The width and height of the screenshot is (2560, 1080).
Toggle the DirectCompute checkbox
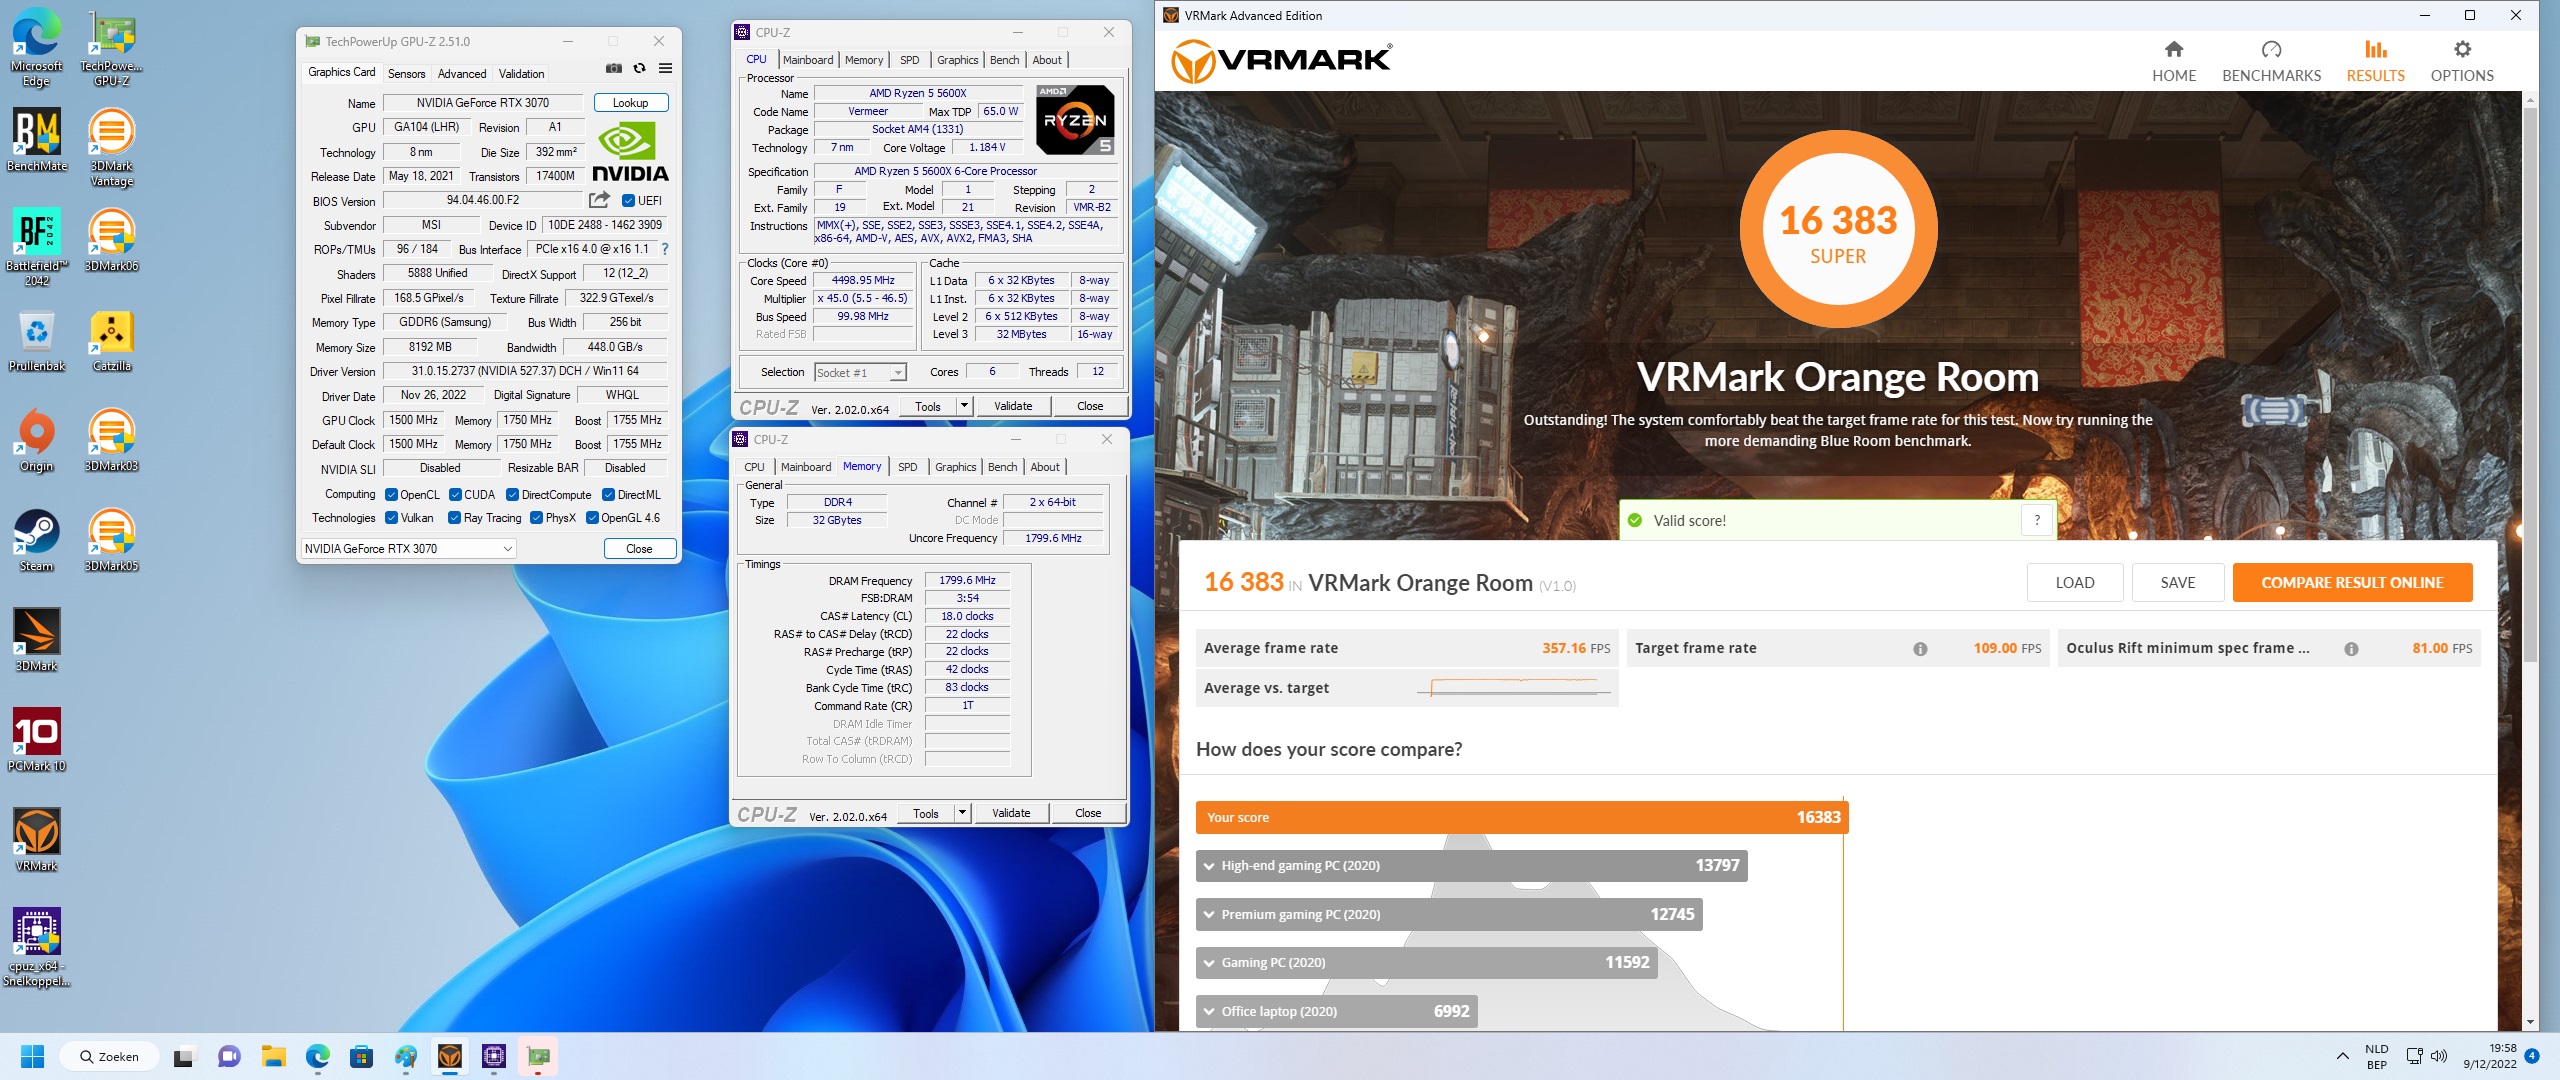coord(513,495)
